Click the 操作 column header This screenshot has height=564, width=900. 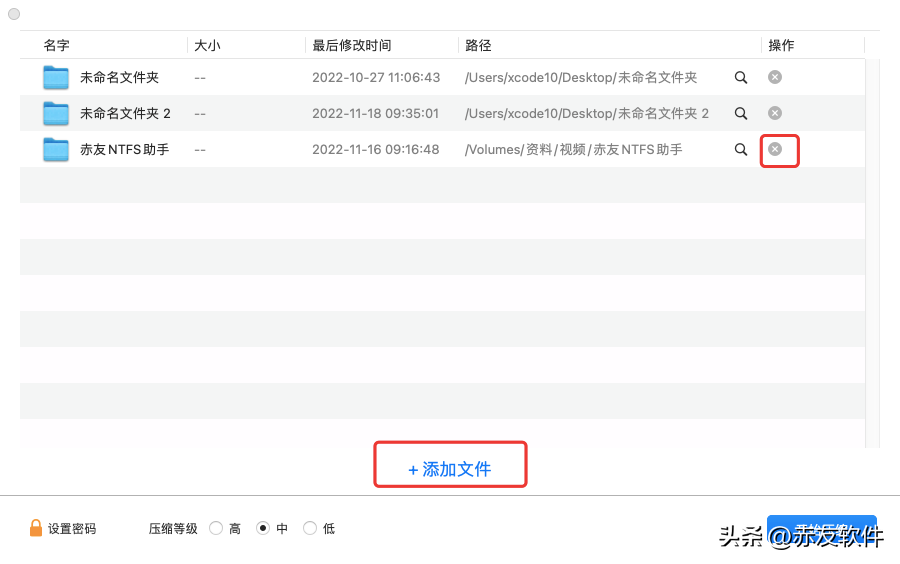point(781,45)
